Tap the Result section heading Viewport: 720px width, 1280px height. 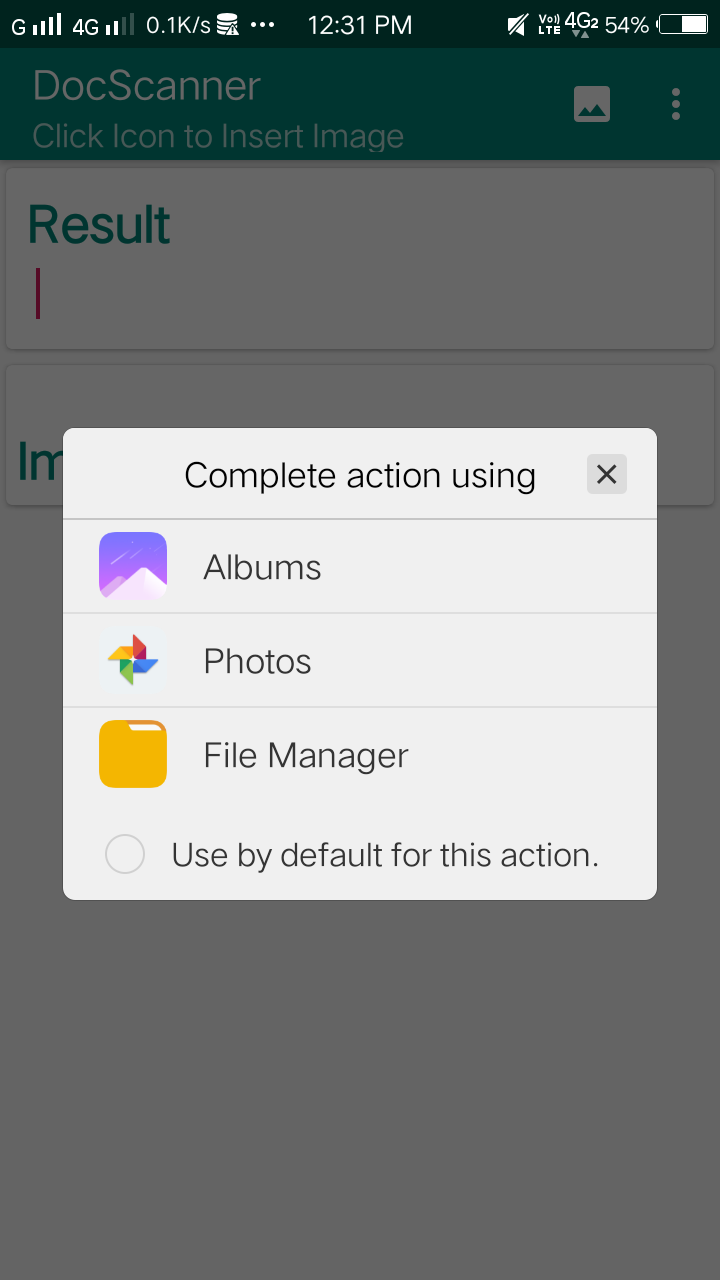98,225
